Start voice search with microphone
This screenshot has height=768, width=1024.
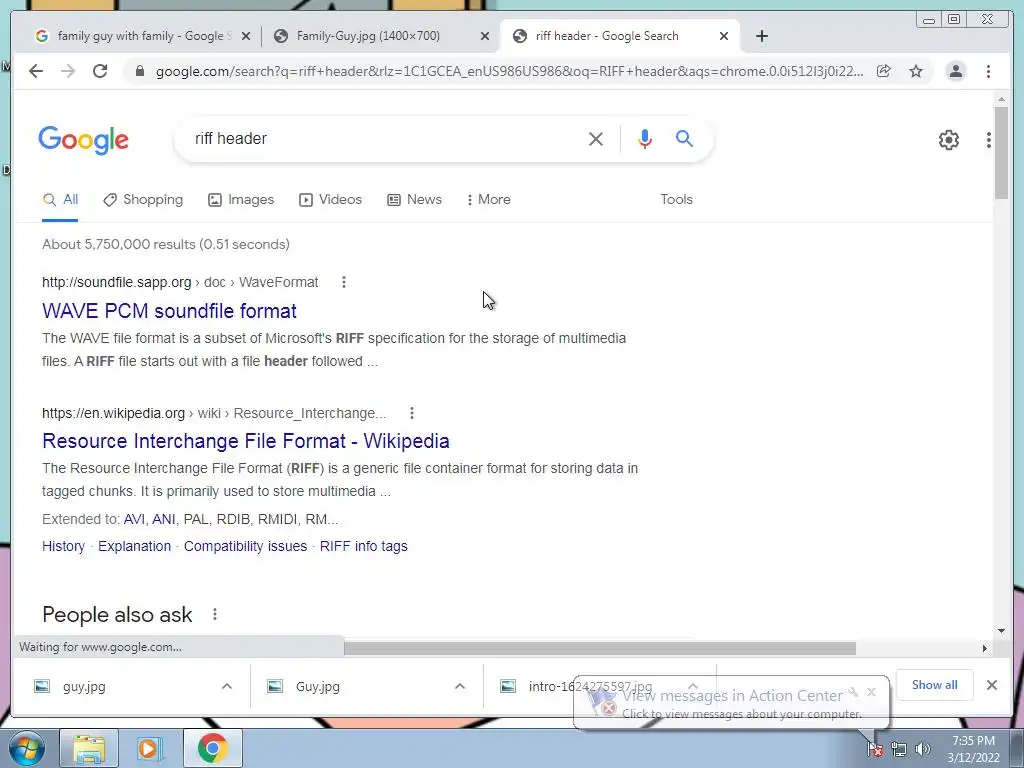[645, 138]
